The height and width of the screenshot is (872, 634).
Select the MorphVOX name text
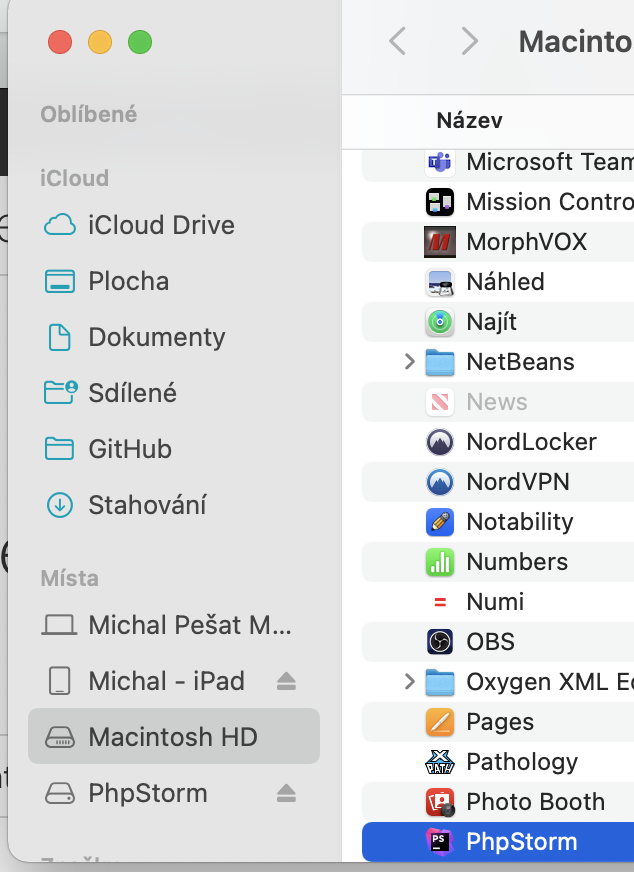[527, 242]
